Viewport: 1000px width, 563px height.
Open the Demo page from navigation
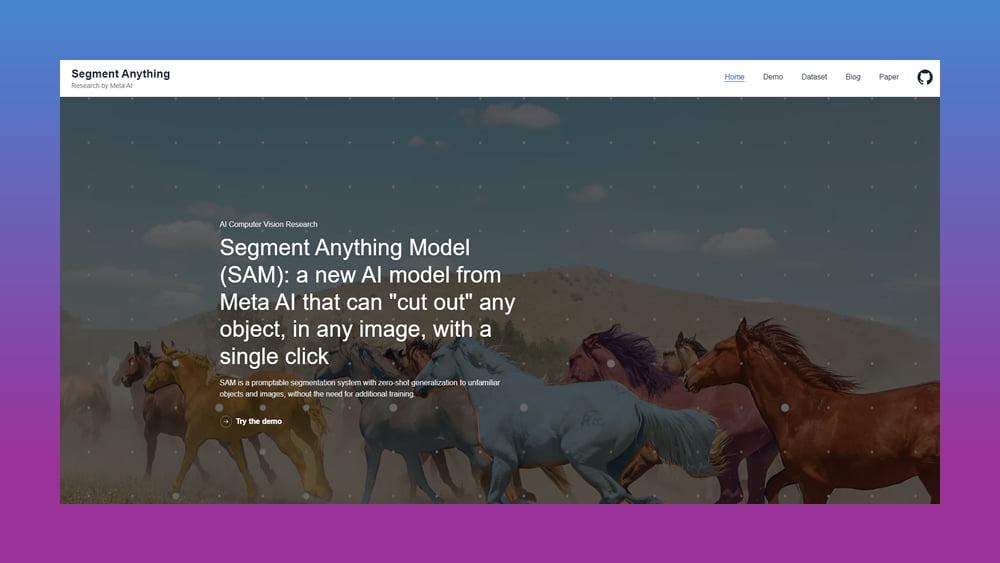(773, 77)
